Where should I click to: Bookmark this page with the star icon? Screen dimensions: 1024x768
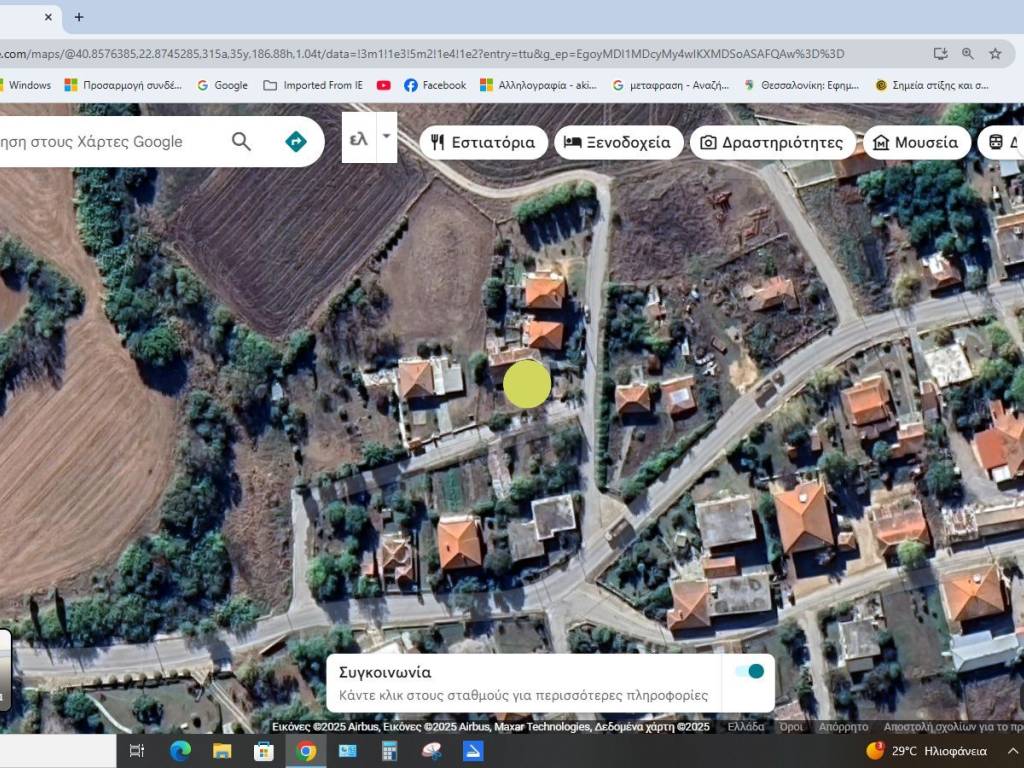(995, 53)
